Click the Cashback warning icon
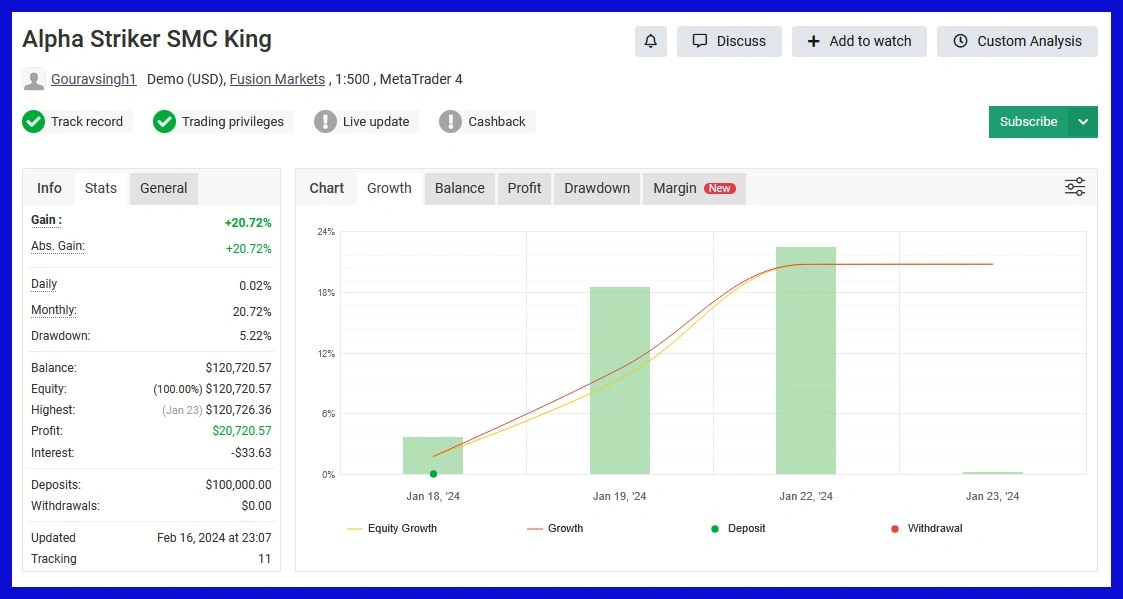1123x599 pixels. 450,122
